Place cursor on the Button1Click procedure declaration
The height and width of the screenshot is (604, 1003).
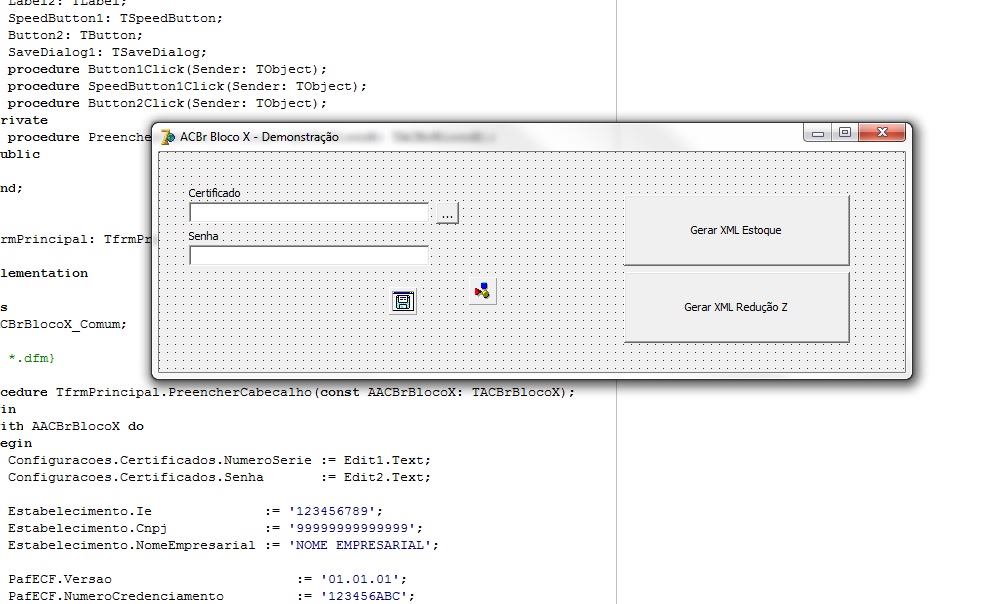click(x=167, y=69)
